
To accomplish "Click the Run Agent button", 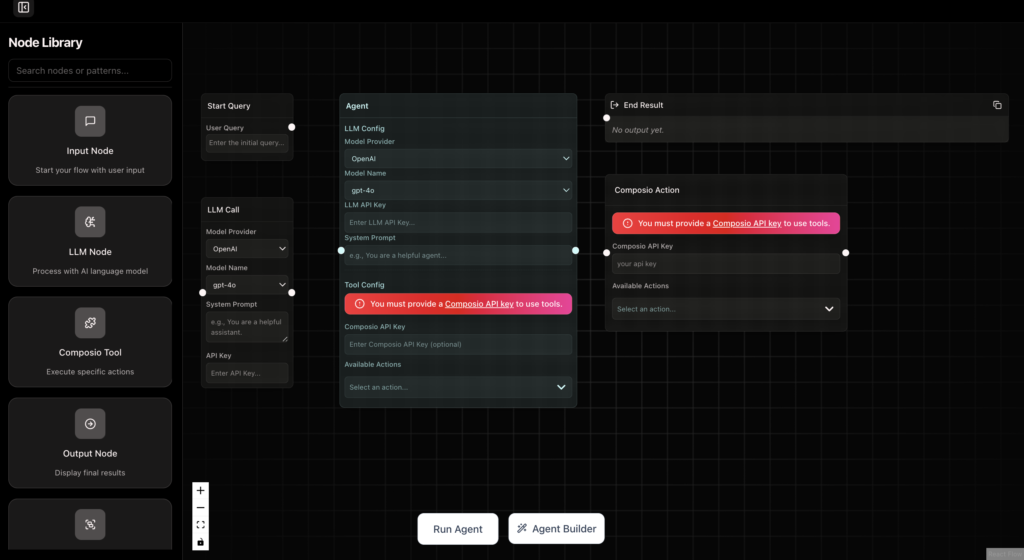I will pos(458,529).
